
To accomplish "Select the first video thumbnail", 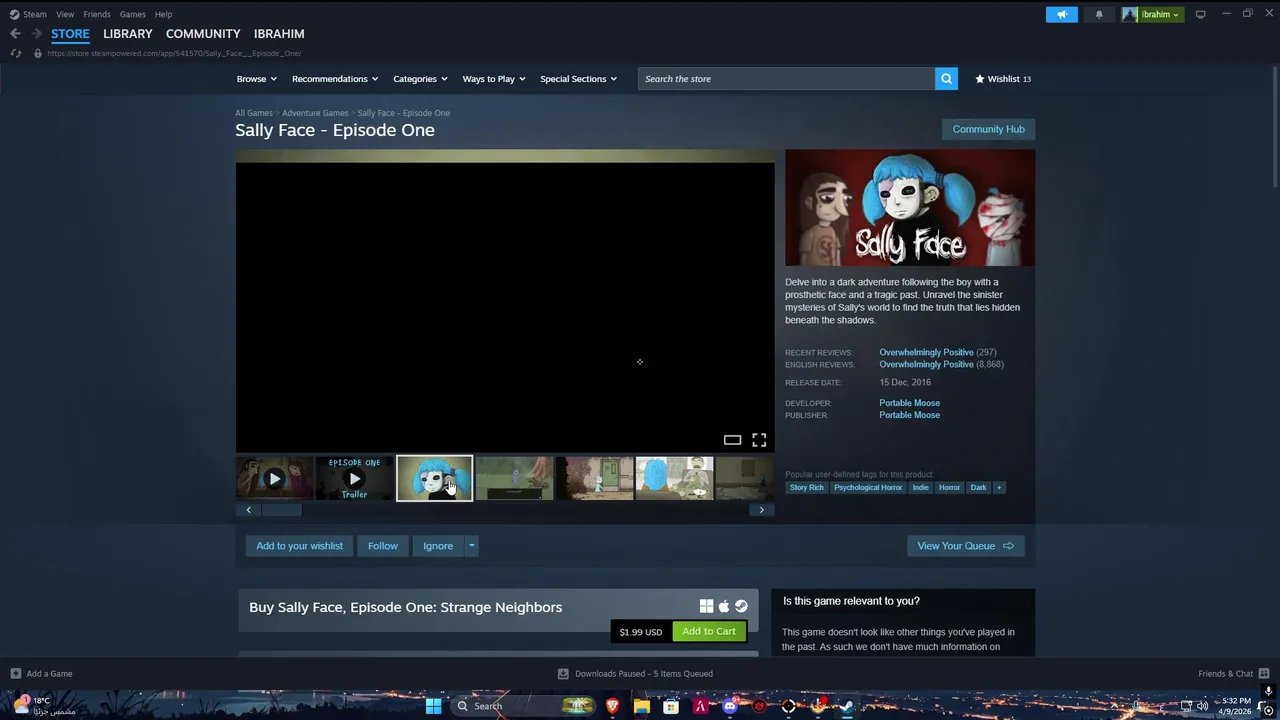I will [x=274, y=478].
